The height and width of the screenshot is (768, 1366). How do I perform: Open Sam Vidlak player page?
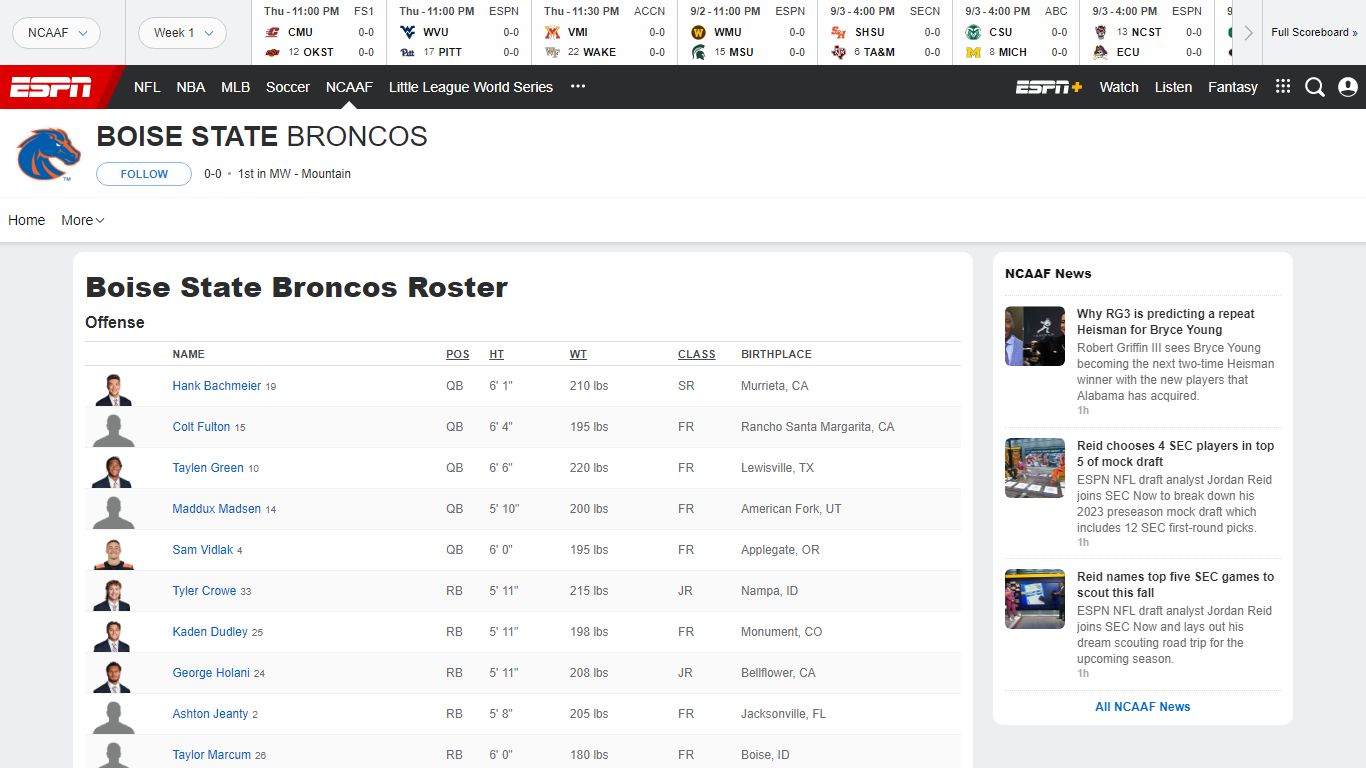(x=203, y=550)
